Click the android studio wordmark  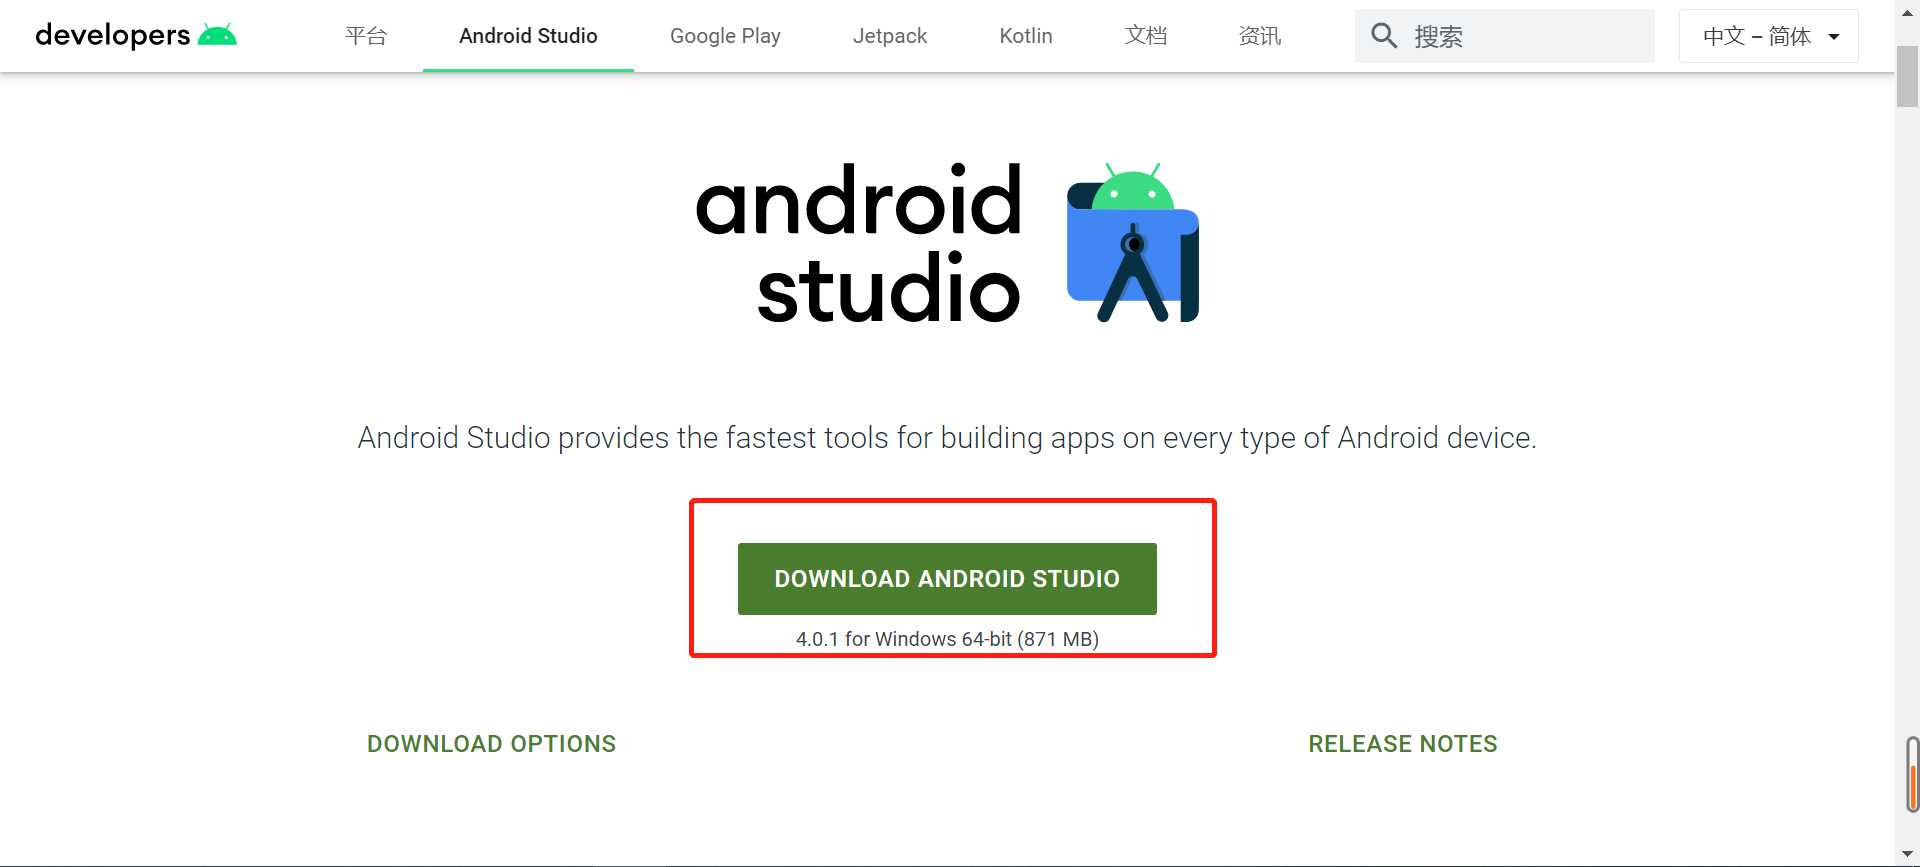tap(859, 243)
